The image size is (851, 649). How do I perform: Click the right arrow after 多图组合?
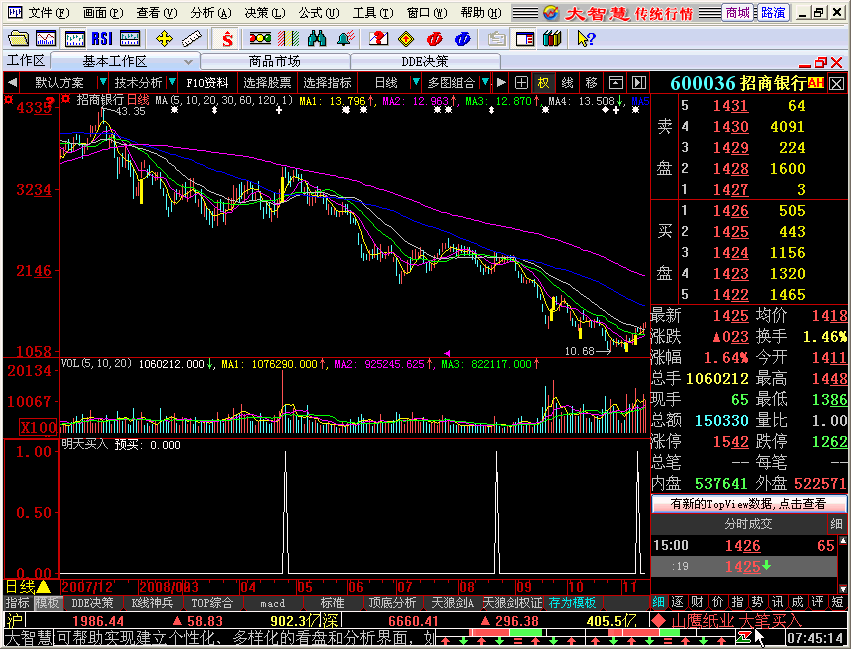pyautogui.click(x=501, y=82)
